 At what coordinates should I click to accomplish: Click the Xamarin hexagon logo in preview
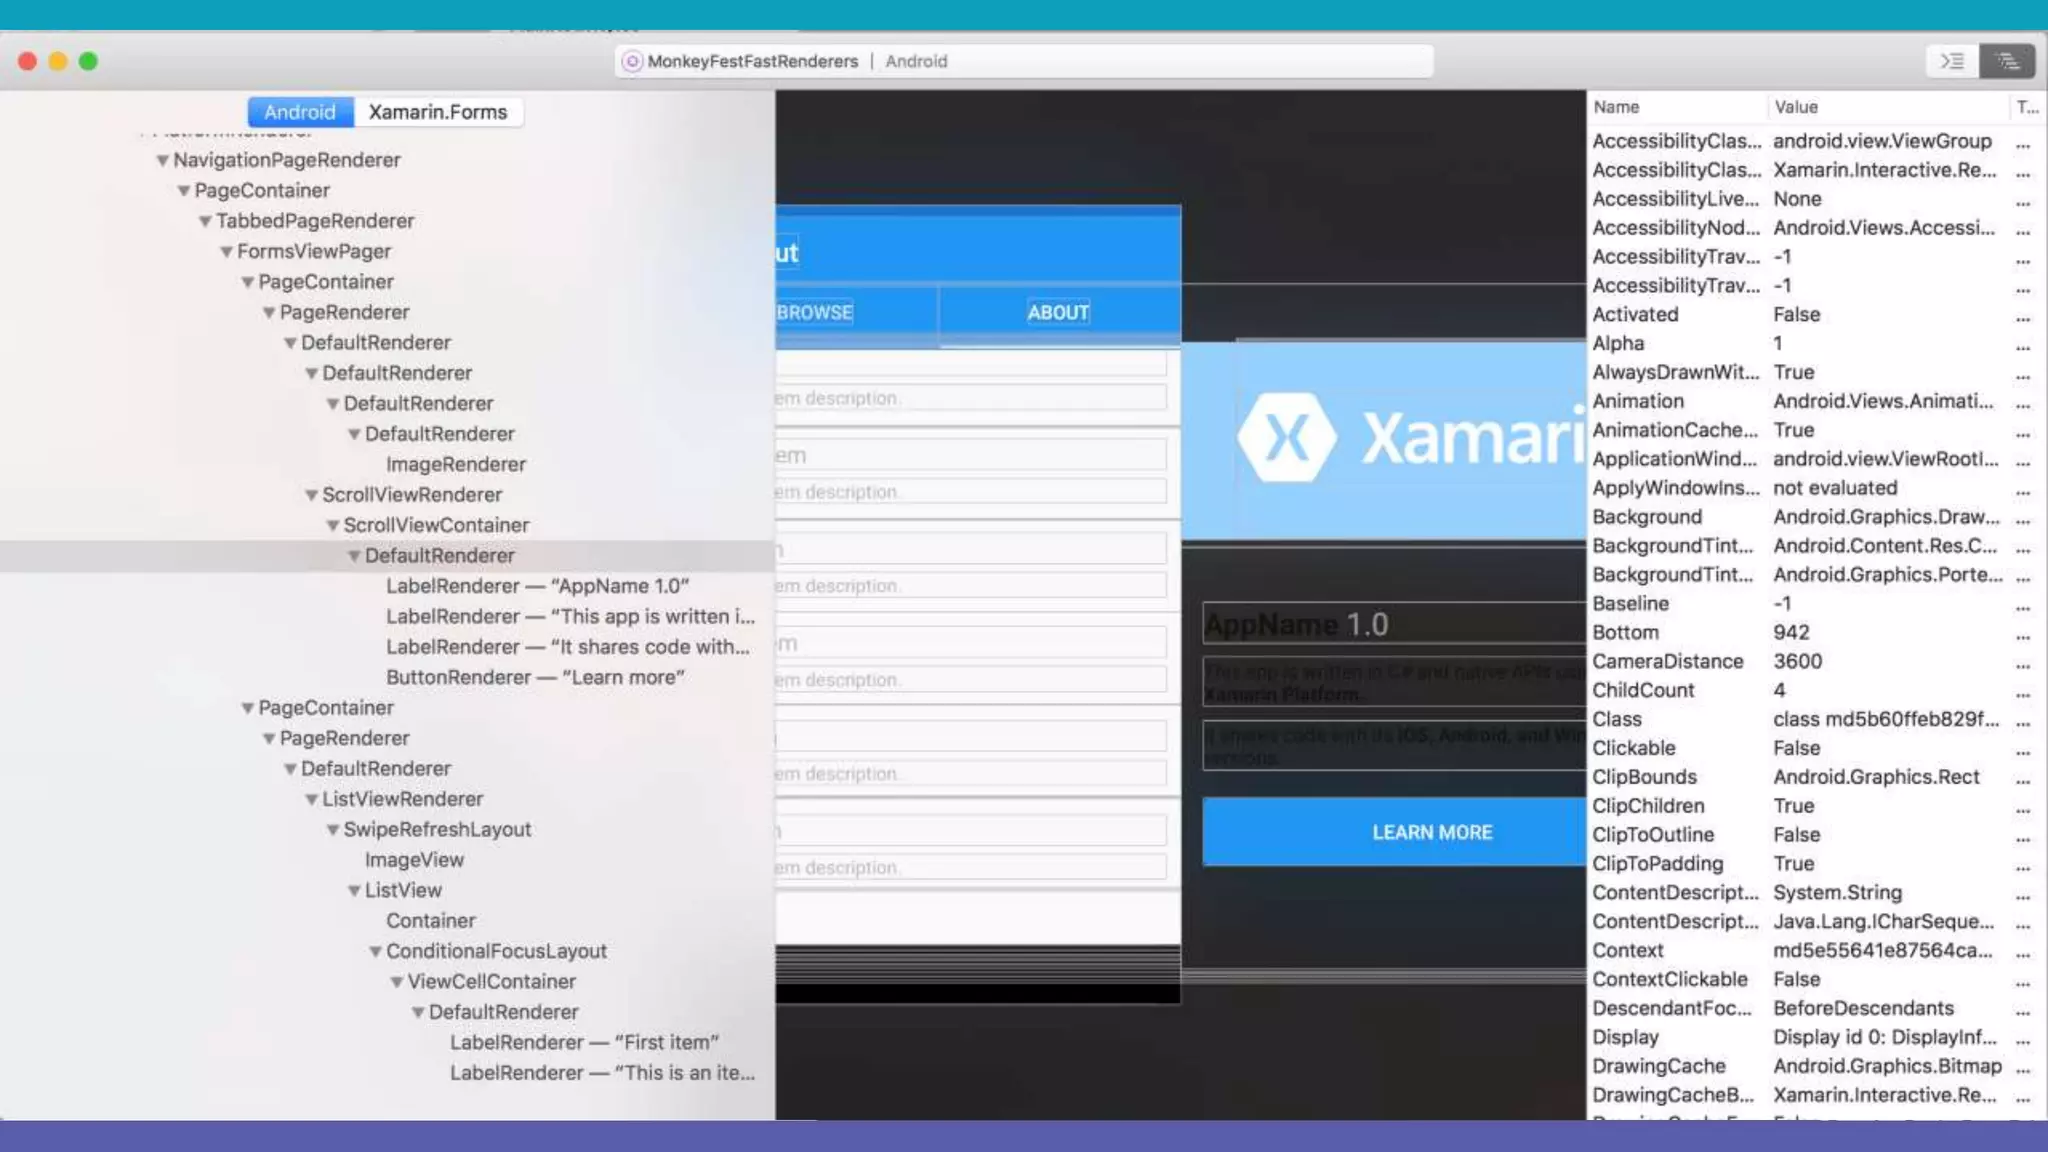[x=1286, y=437]
